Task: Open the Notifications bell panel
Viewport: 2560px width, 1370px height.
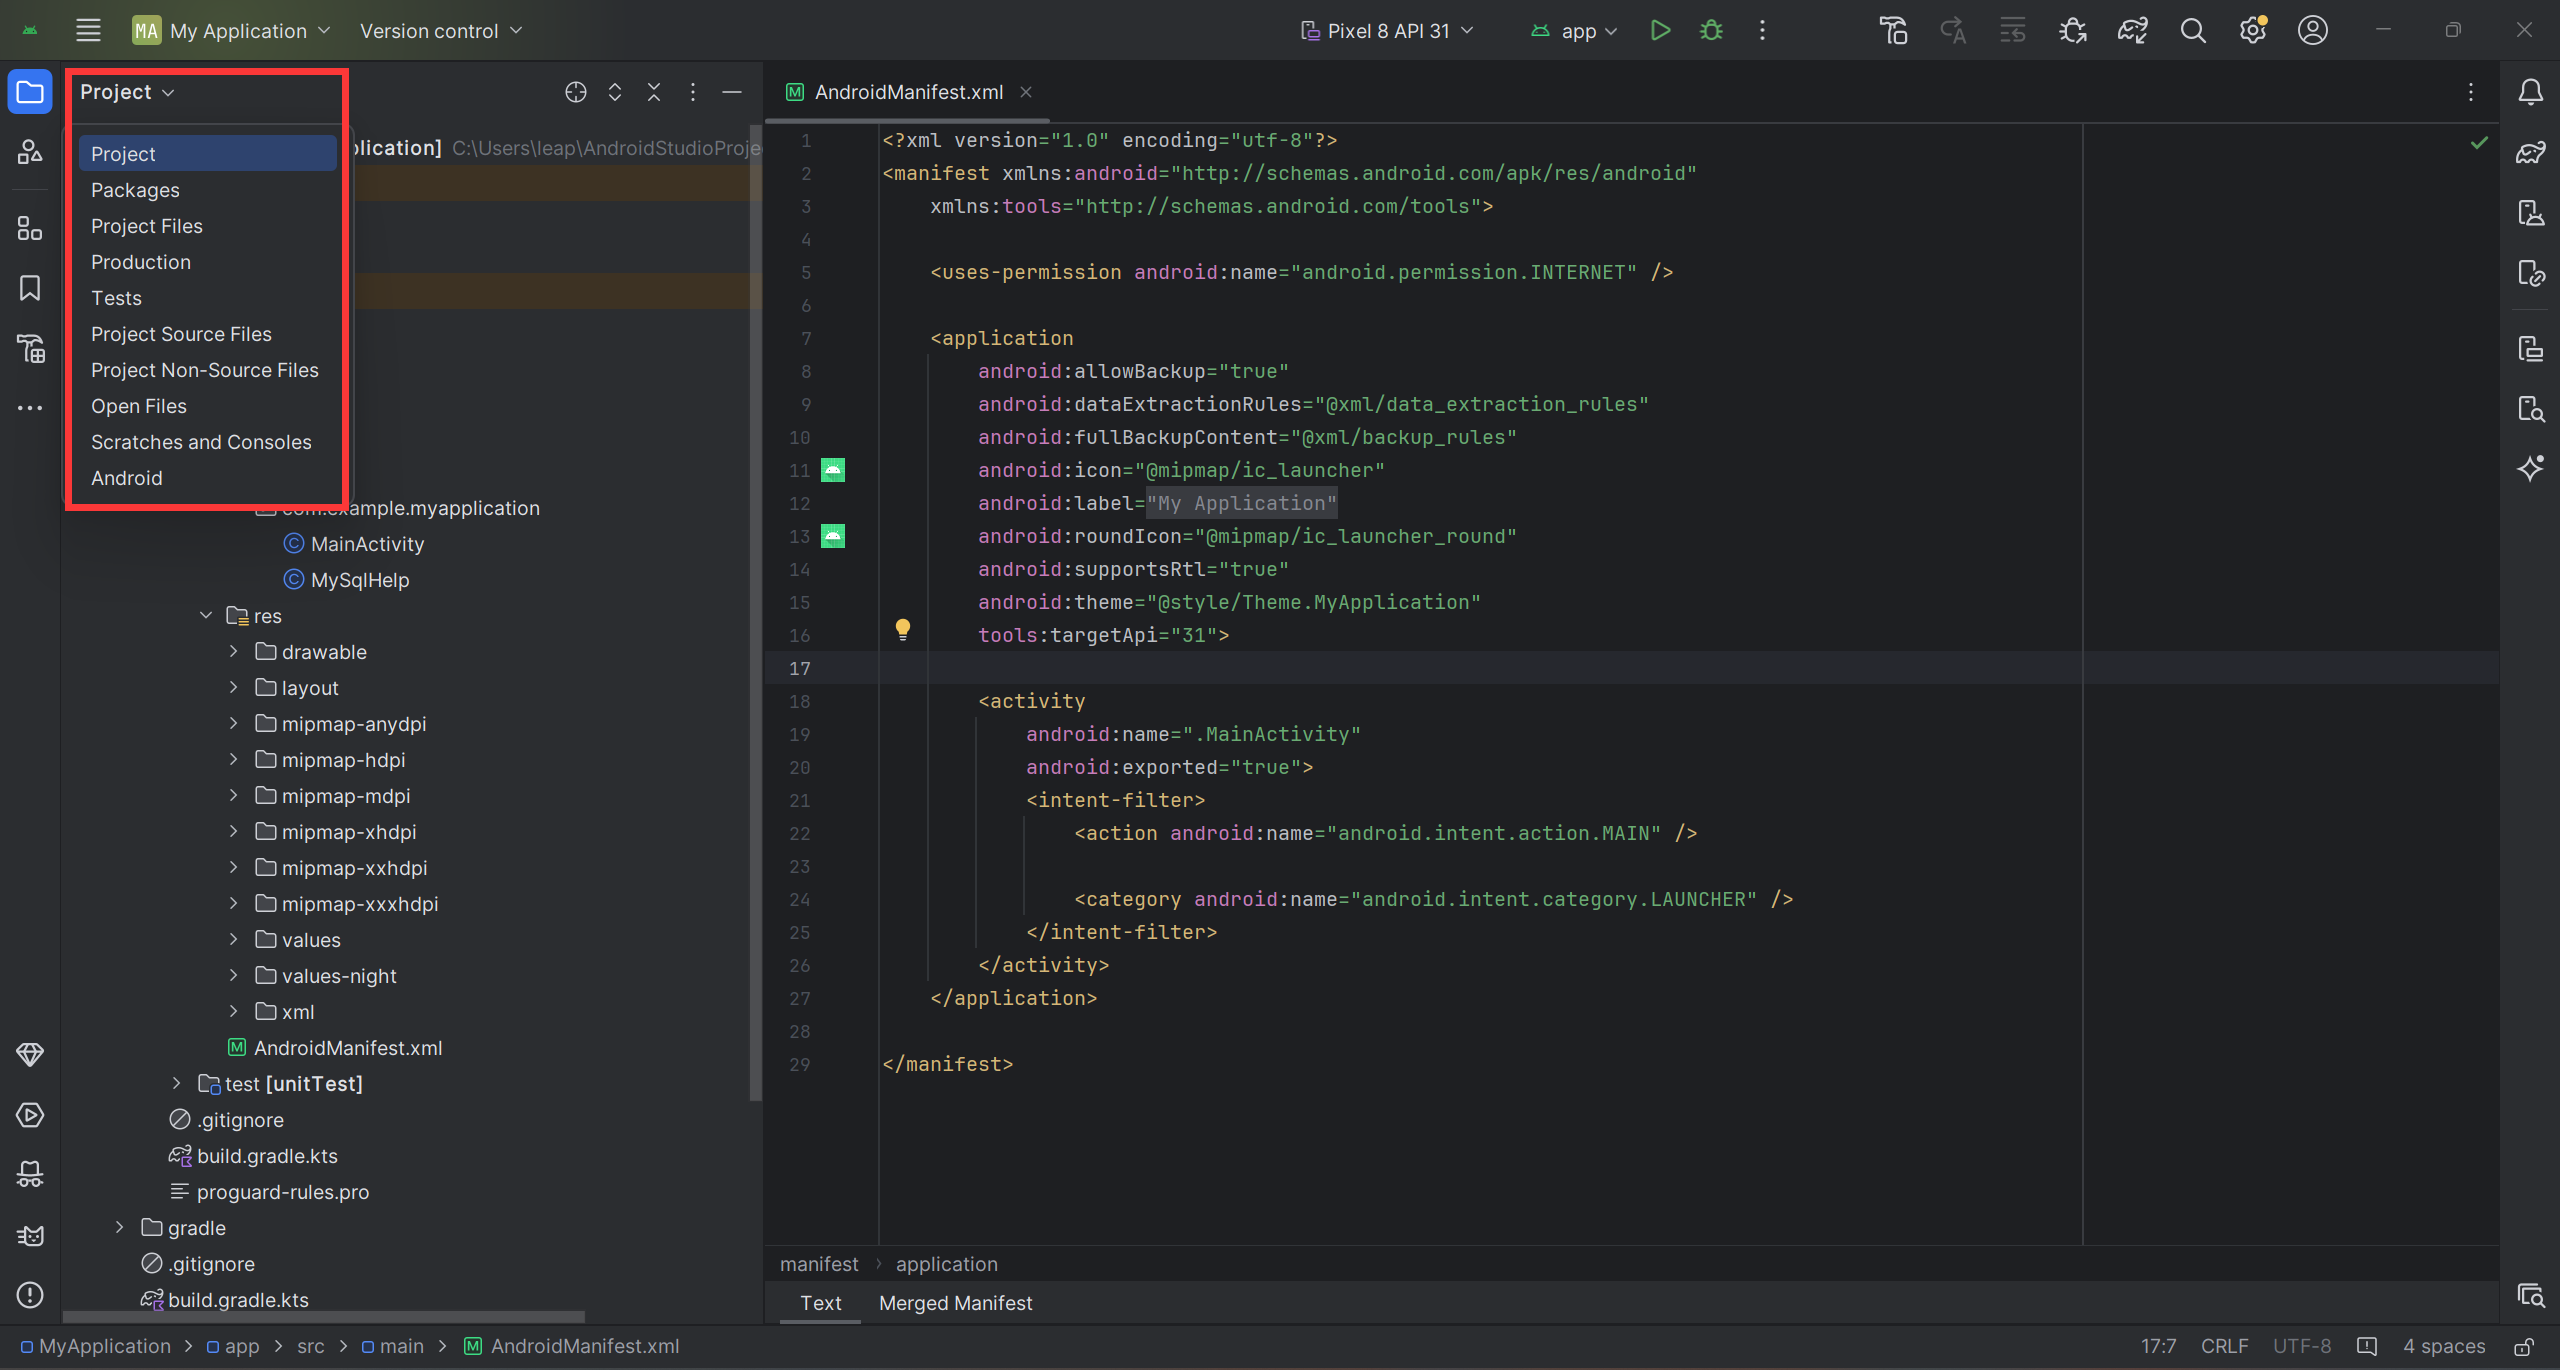Action: click(x=2530, y=92)
